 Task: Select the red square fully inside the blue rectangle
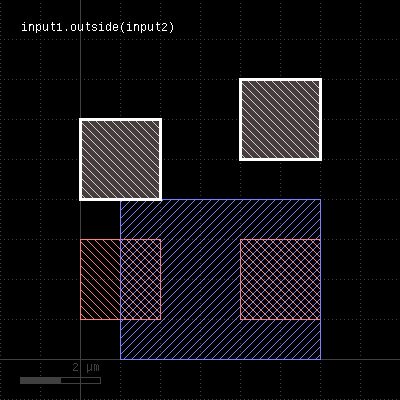280,279
